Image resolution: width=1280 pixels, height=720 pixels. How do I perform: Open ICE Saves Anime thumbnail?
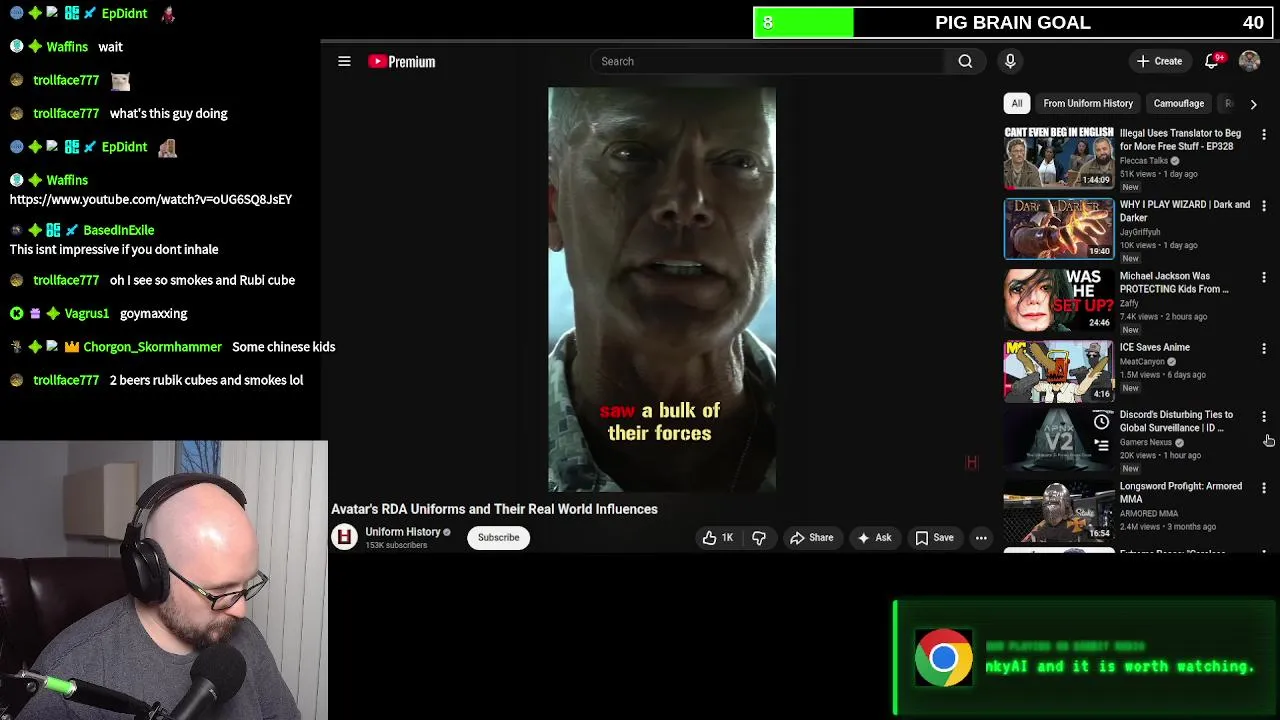pyautogui.click(x=1058, y=371)
